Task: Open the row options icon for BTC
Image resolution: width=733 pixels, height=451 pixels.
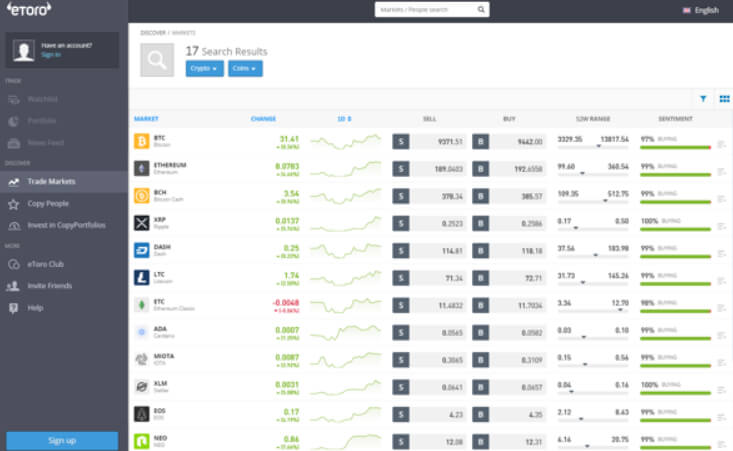Action: point(722,144)
